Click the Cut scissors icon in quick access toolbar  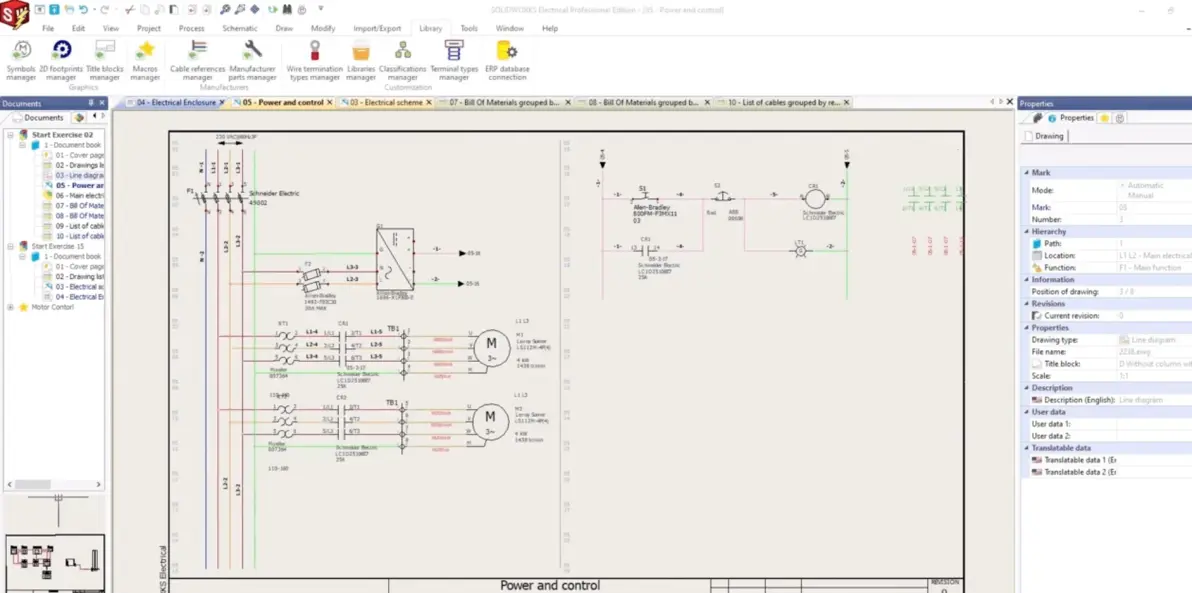click(129, 10)
